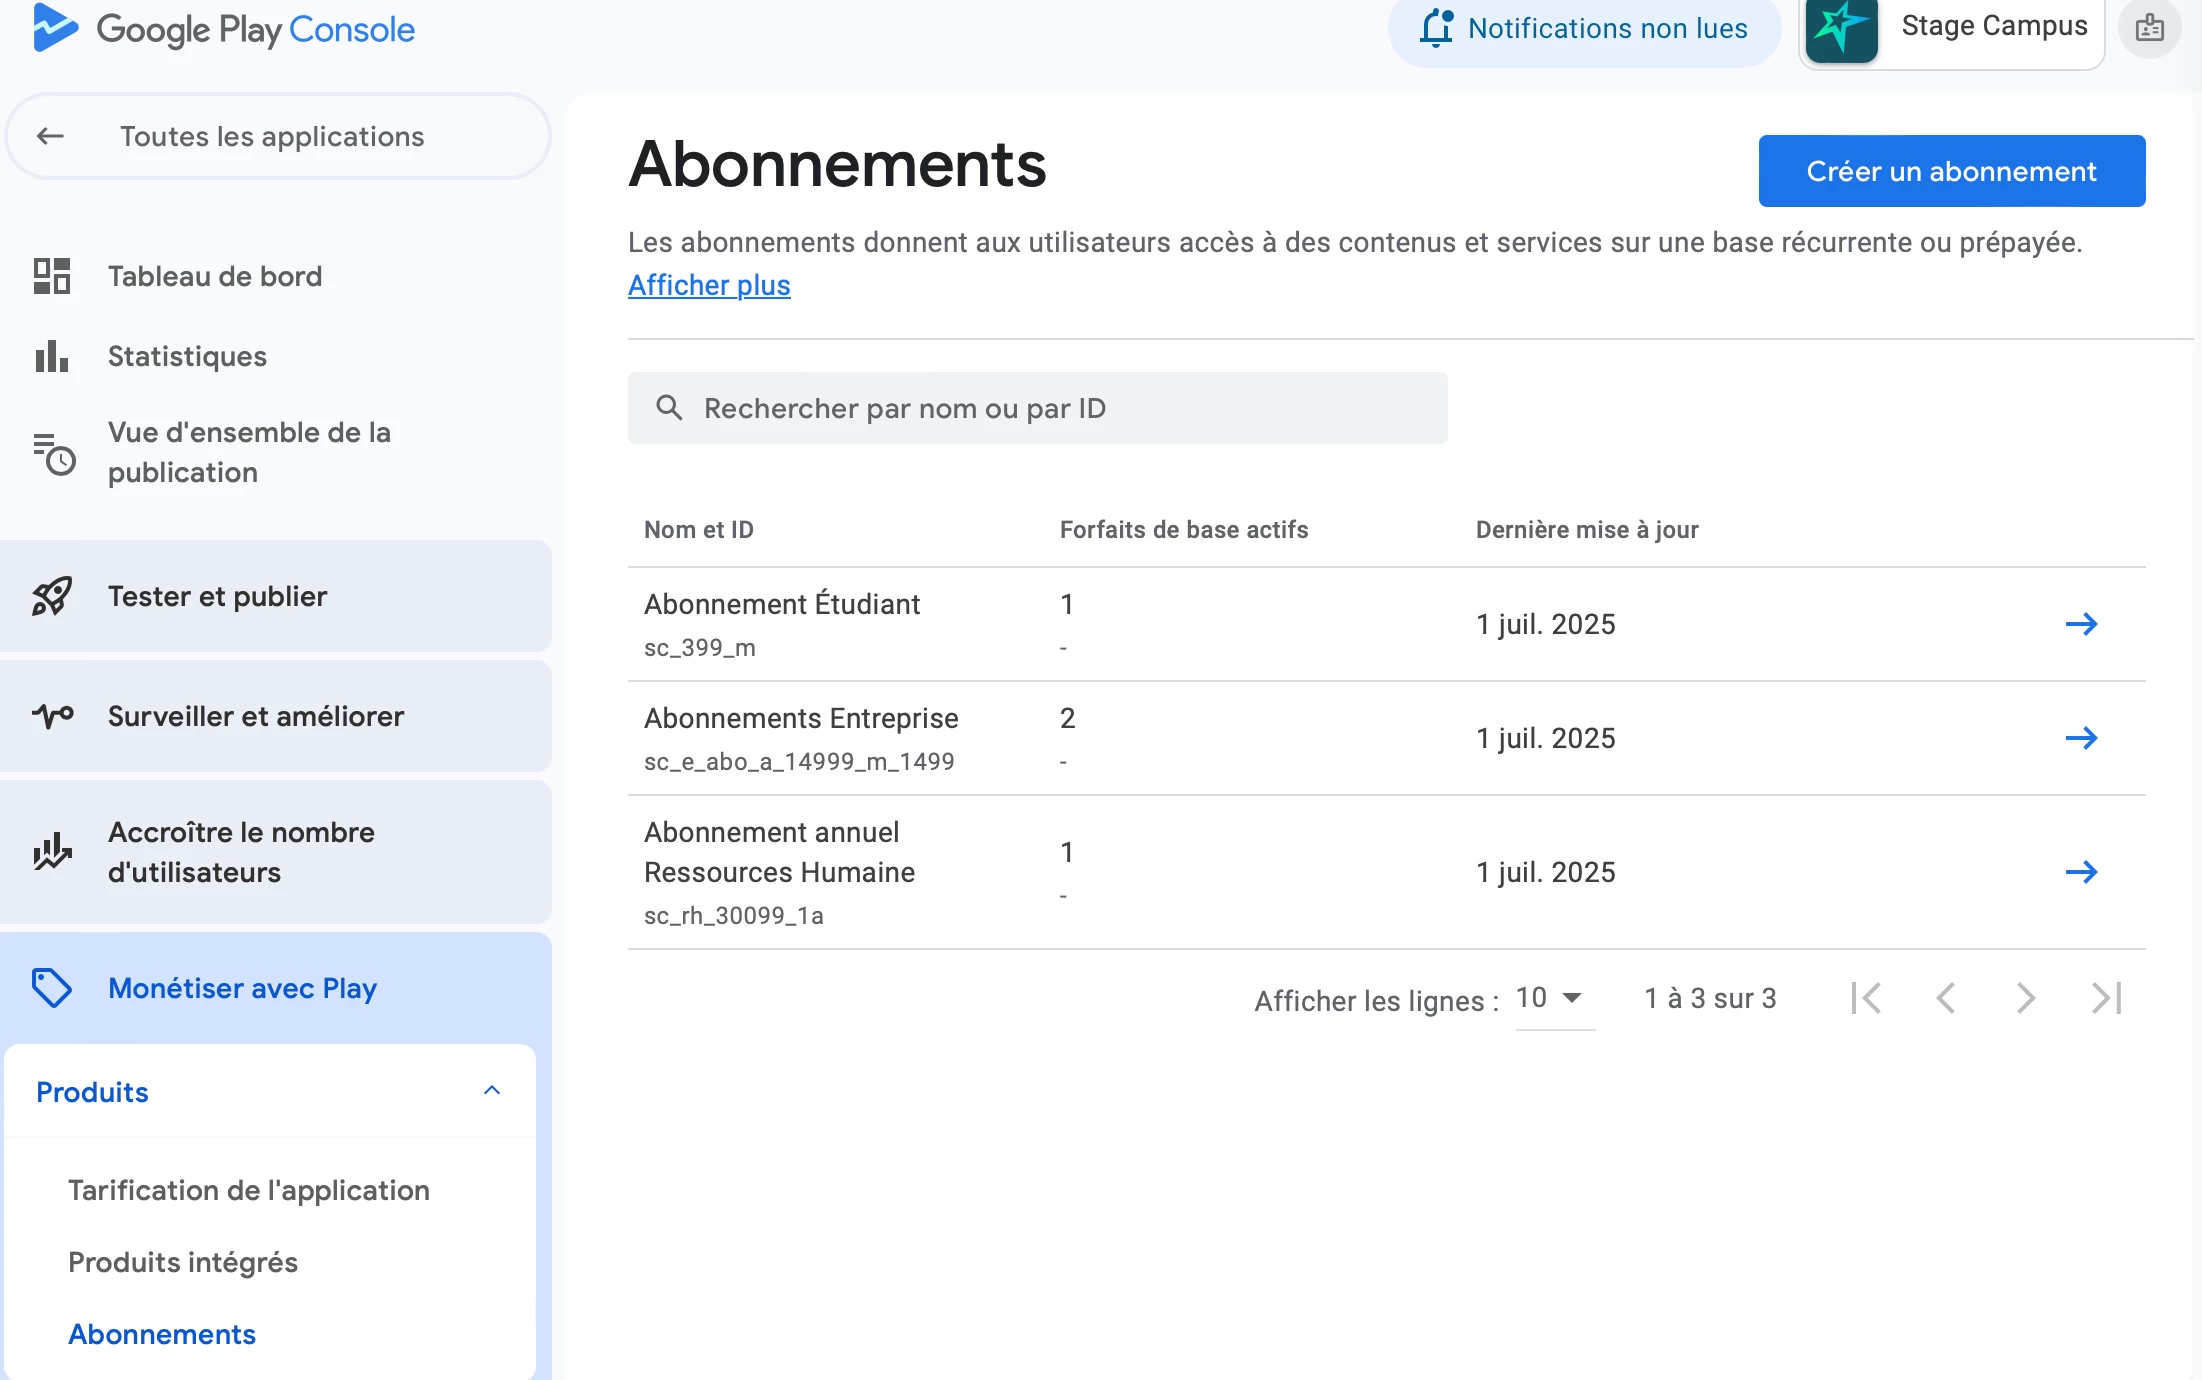Collapse the Produits section chevron

coord(492,1091)
